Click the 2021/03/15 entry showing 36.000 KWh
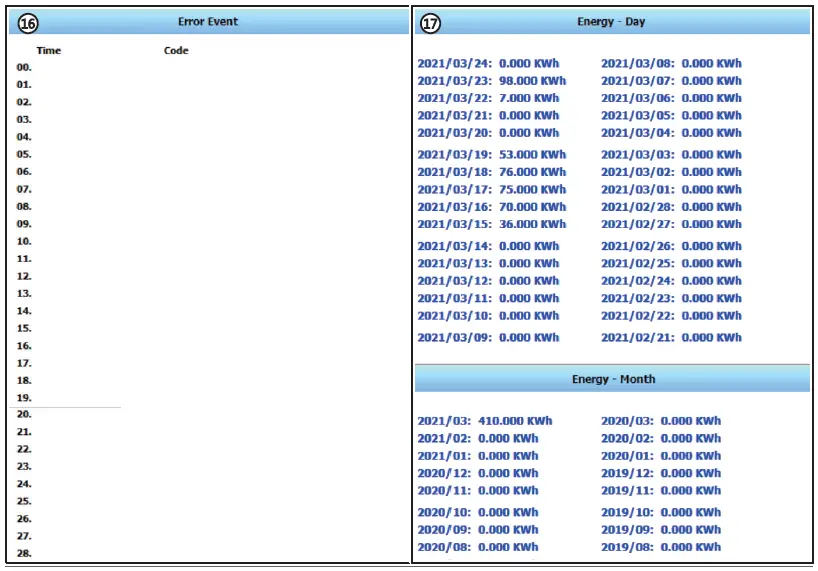Screen dimensions: 818x571 [491, 224]
